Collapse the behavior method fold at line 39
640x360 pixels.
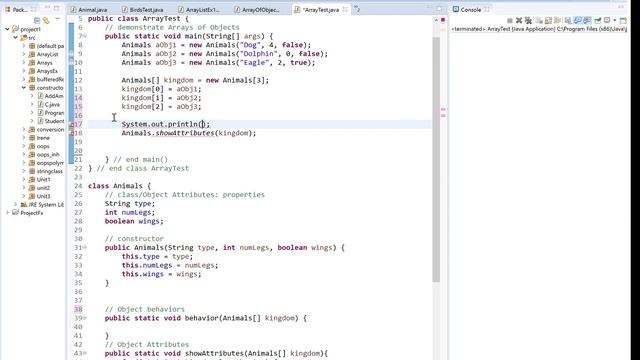click(84, 318)
